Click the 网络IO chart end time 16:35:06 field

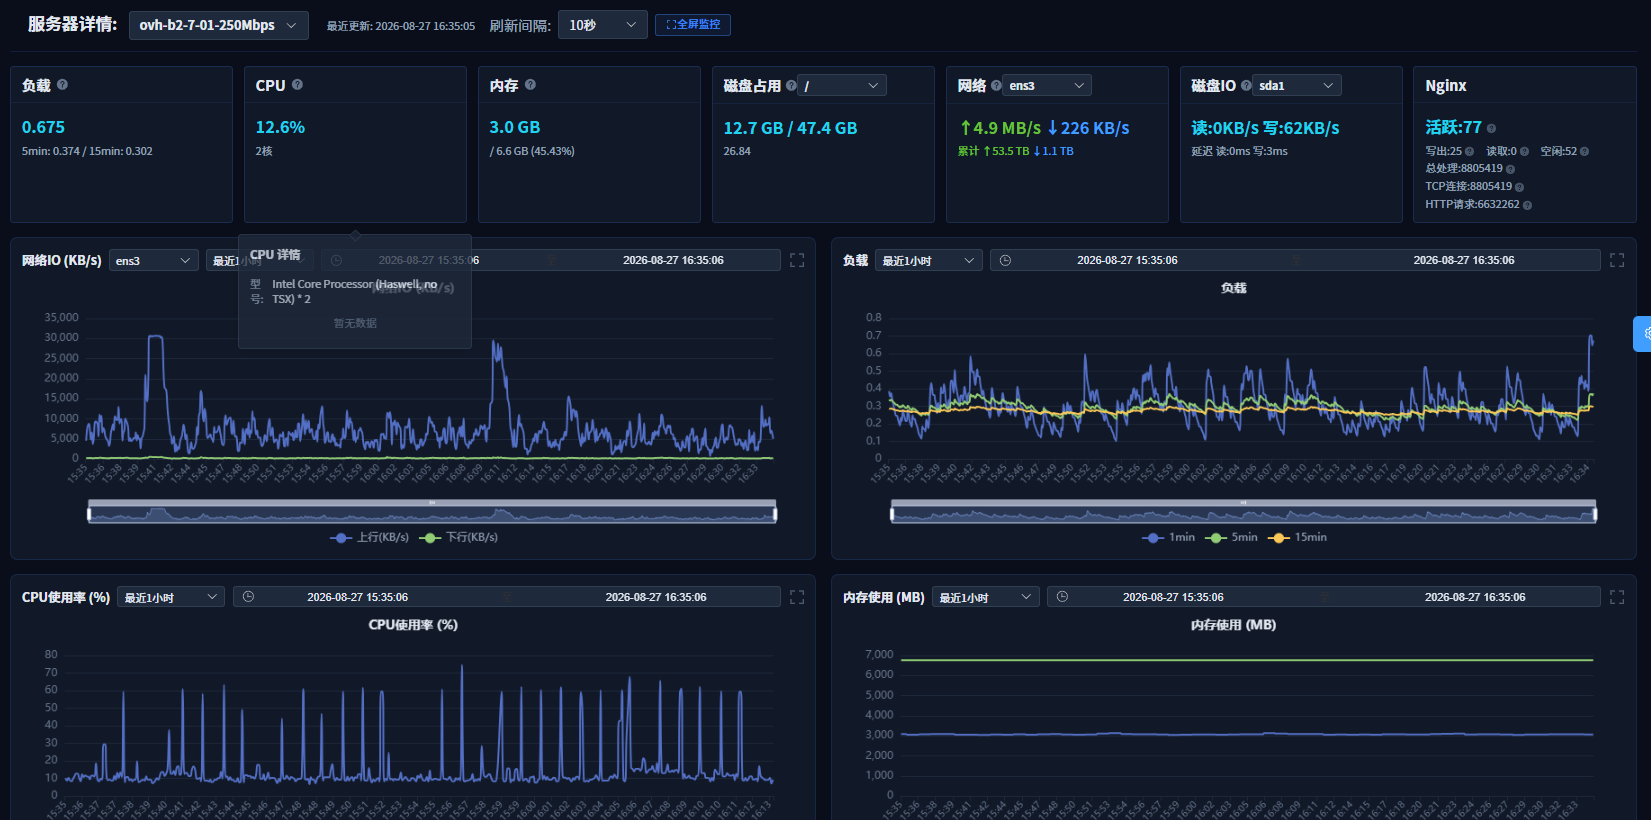673,260
